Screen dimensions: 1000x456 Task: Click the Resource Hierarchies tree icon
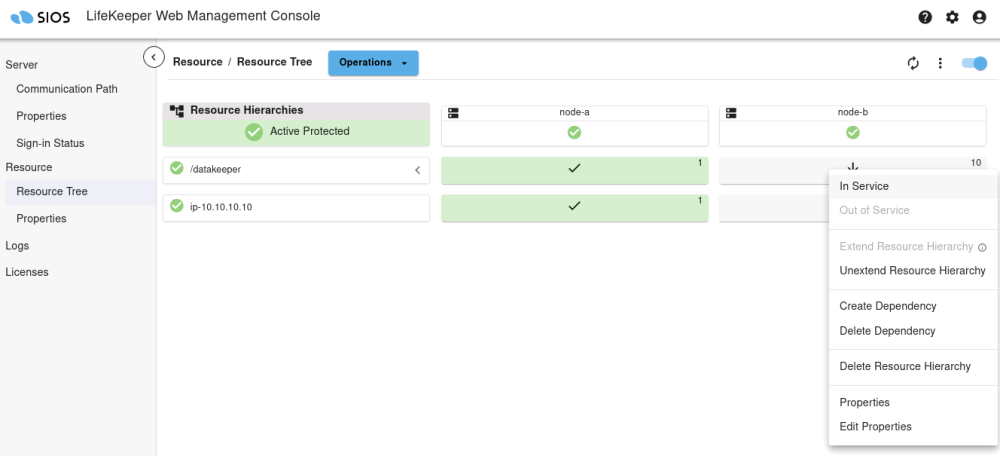point(177,110)
